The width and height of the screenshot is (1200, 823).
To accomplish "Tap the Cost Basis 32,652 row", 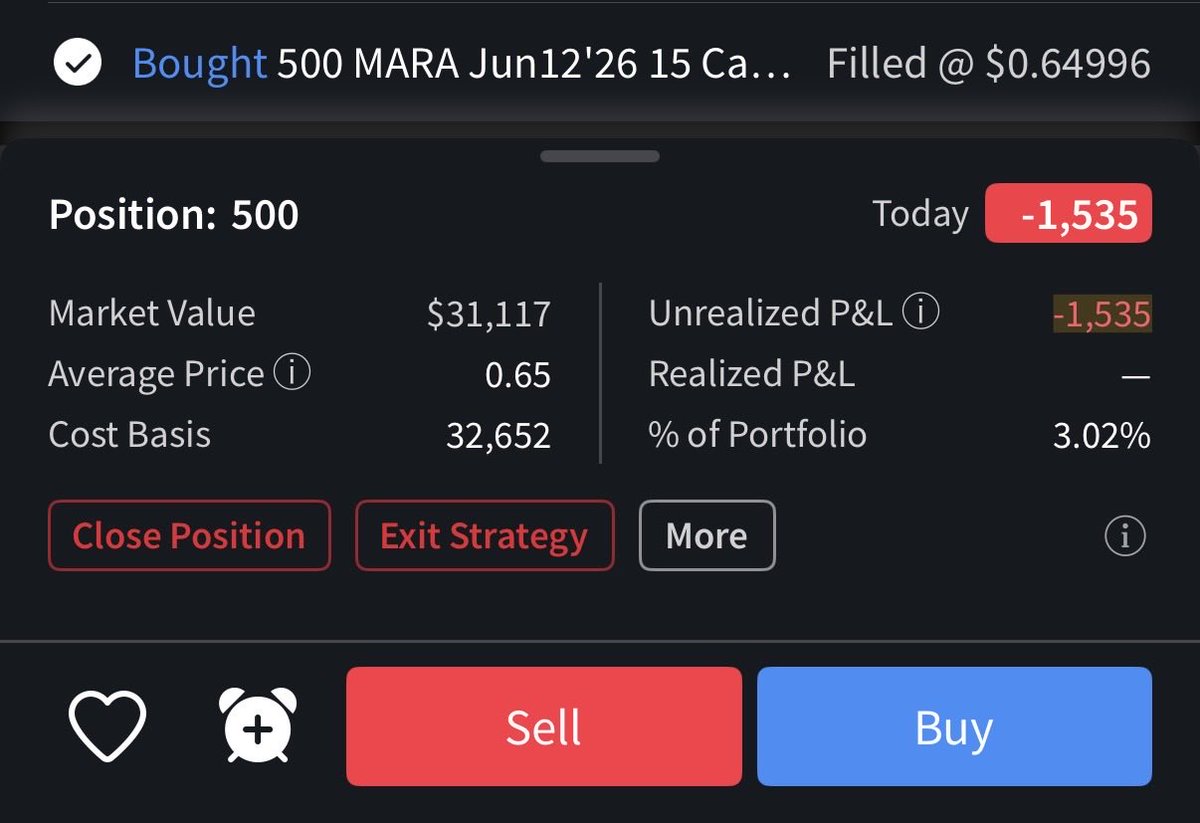I will coord(300,435).
